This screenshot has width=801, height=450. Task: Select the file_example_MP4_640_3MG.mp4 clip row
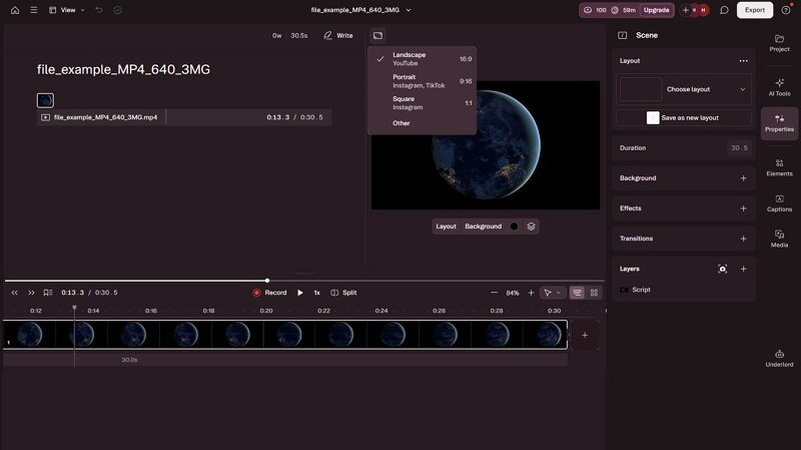(x=184, y=117)
